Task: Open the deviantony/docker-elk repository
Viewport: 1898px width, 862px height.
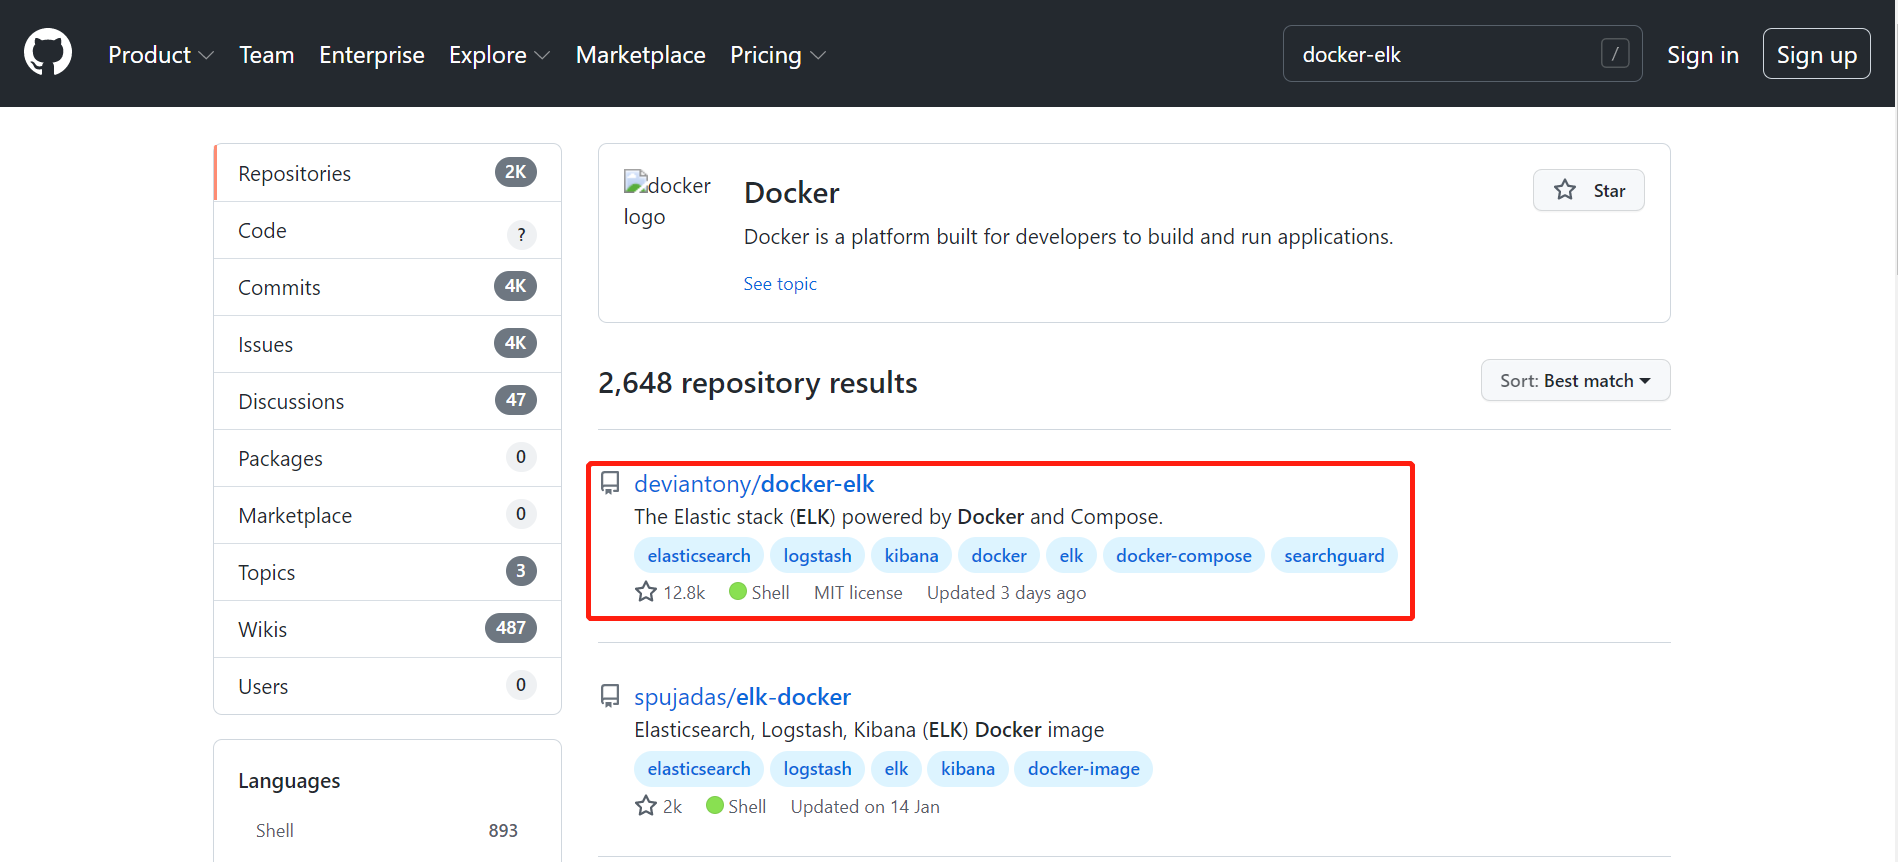Action: (754, 484)
